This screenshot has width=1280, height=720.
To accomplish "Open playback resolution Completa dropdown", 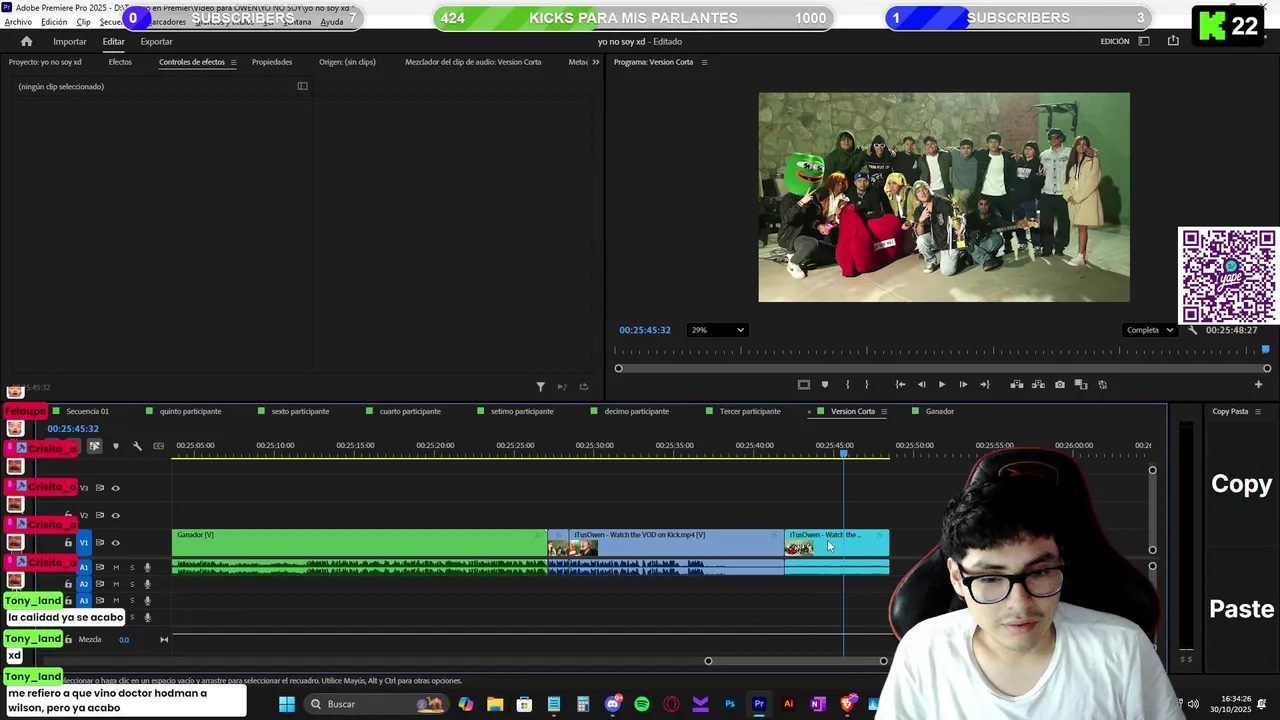I will (x=1149, y=330).
